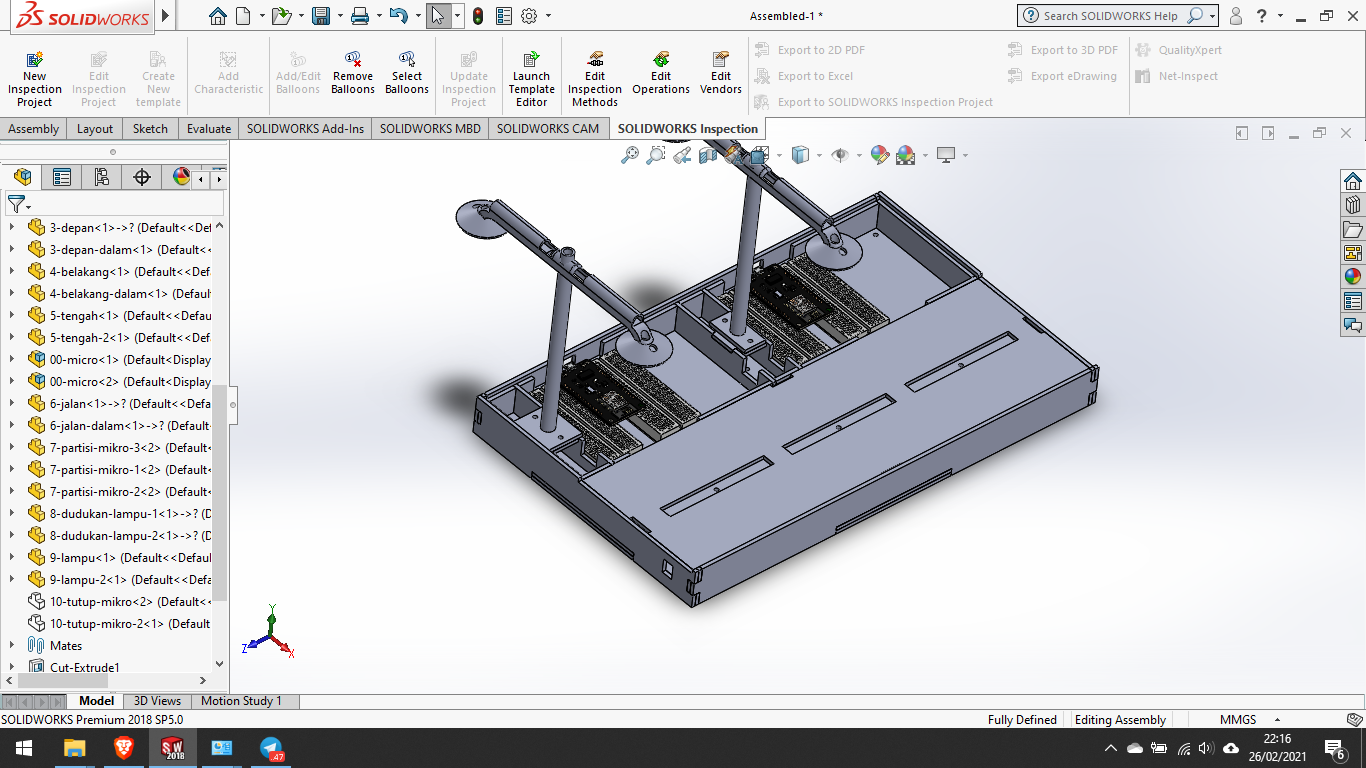Expand the SOLIDWORKS menu arrow
1366x768 pixels.
click(x=166, y=16)
